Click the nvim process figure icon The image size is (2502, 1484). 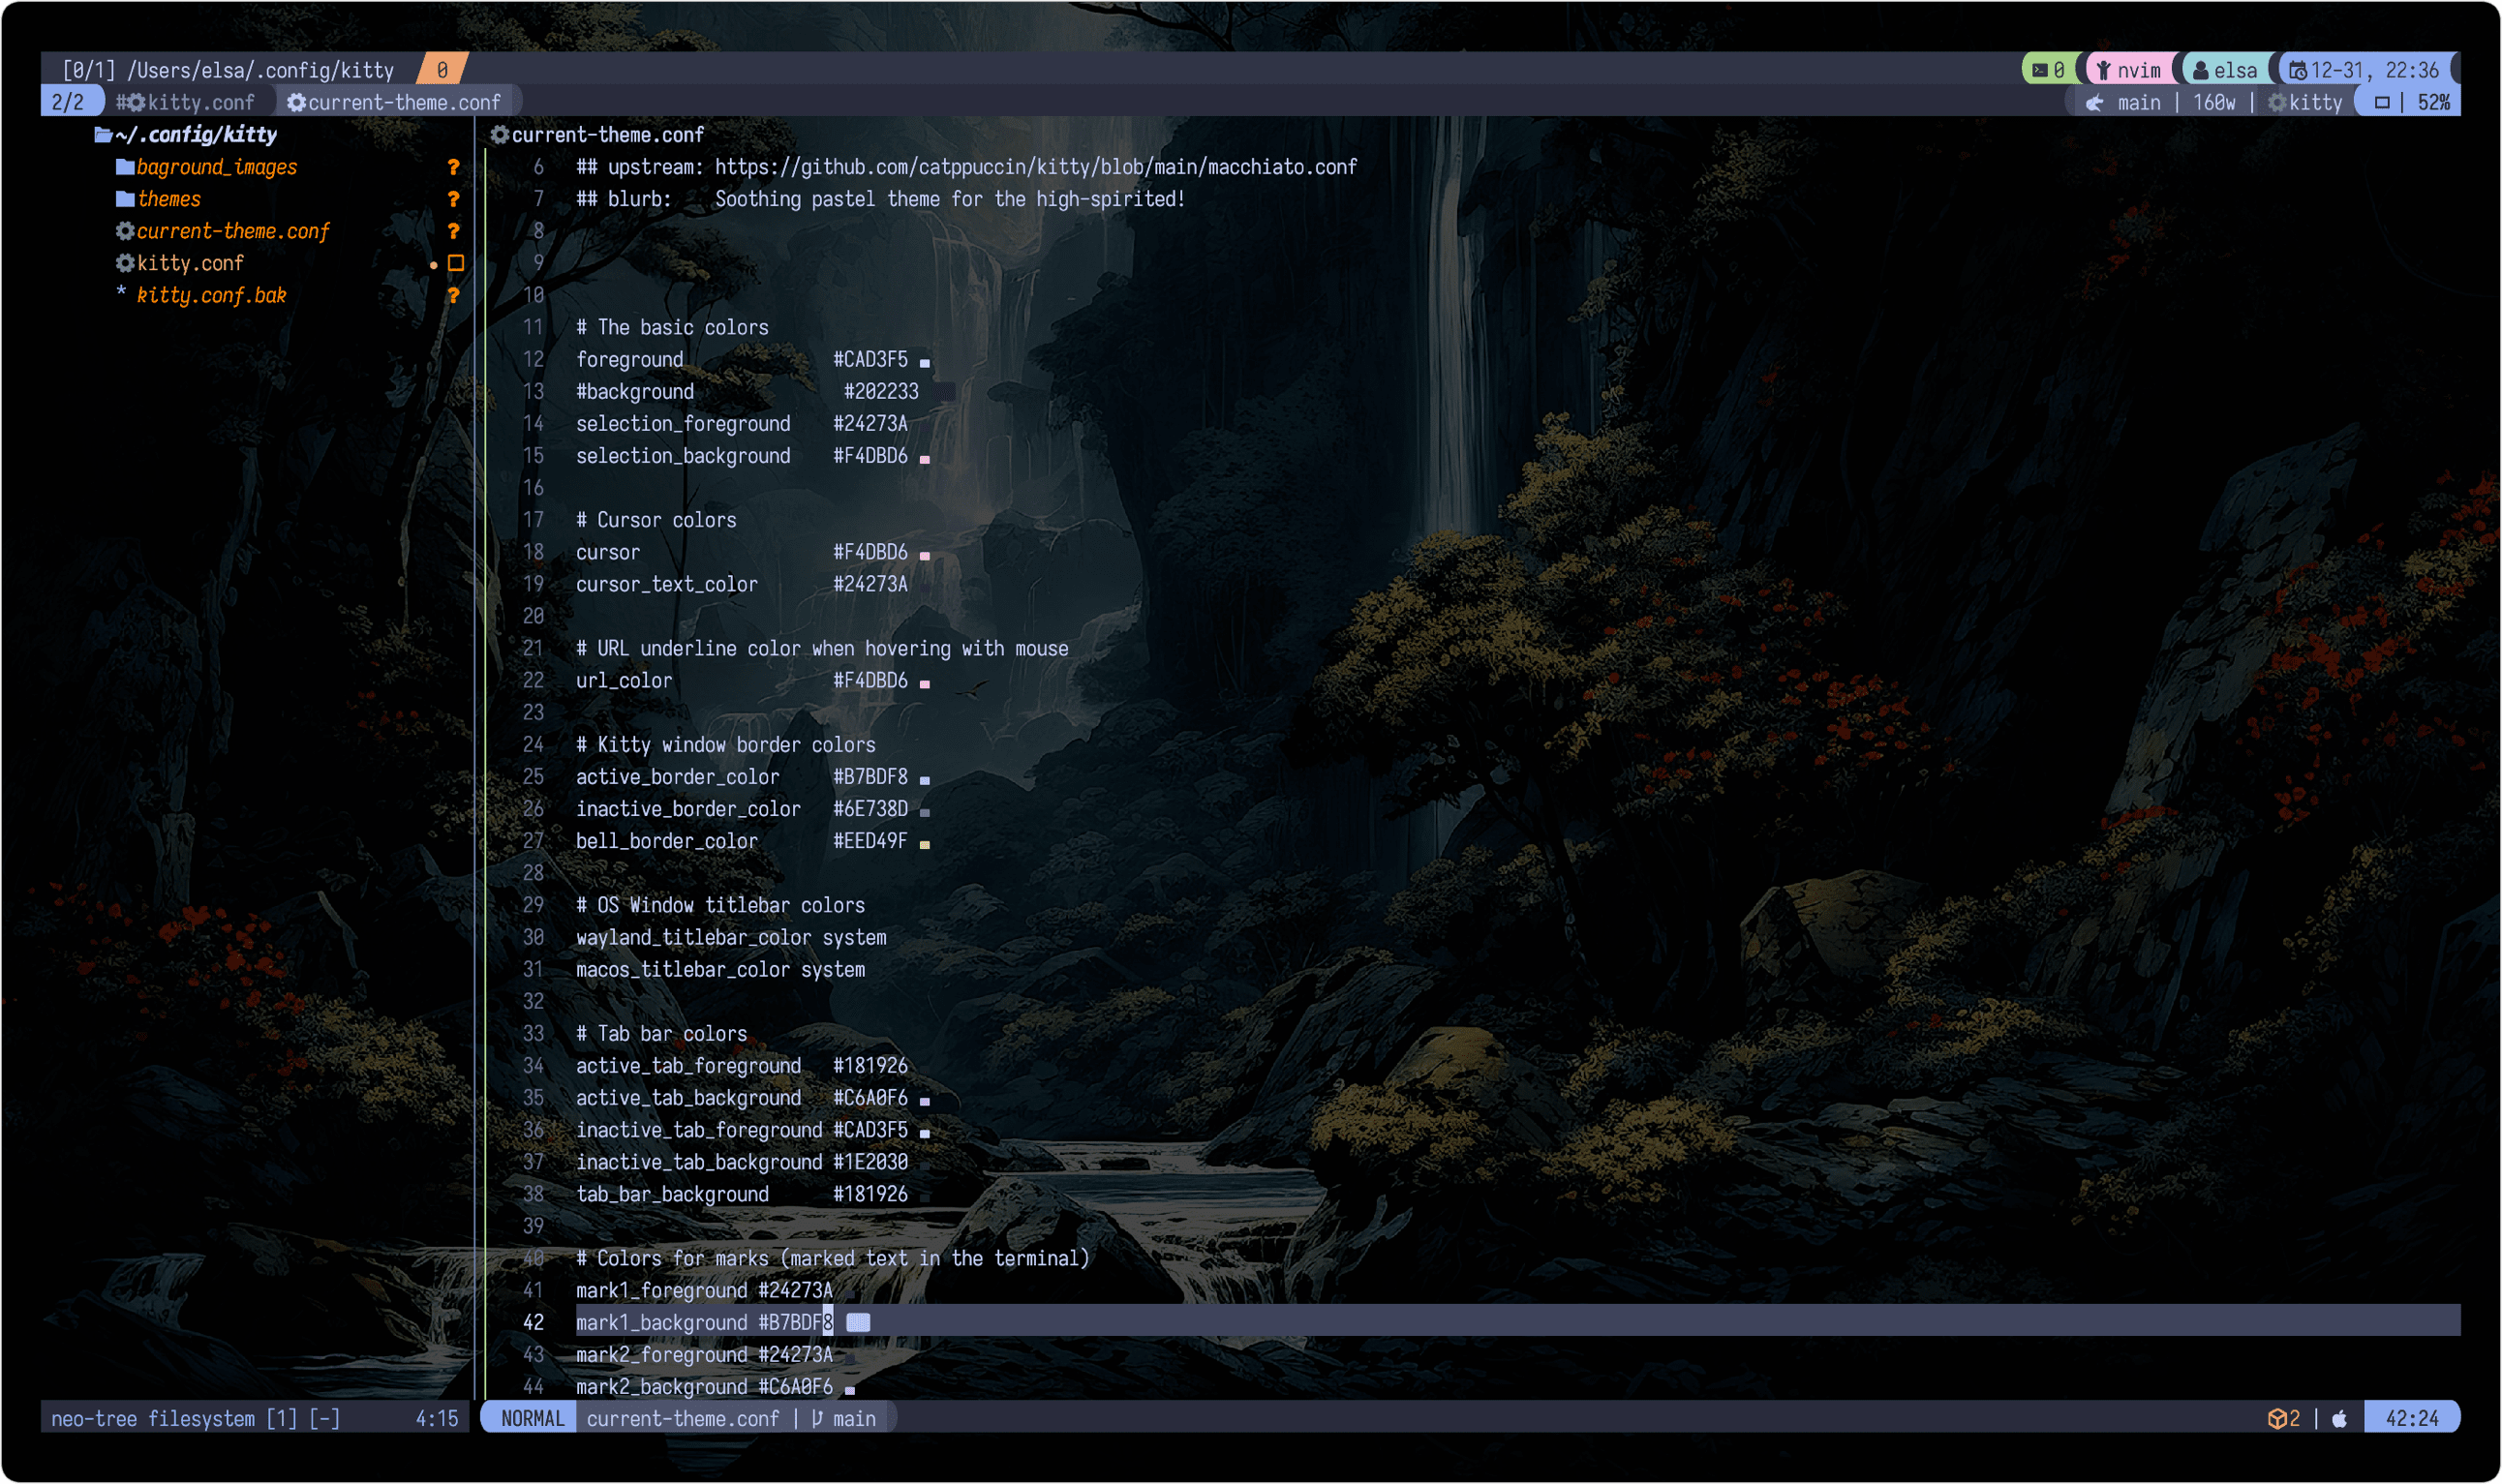(x=2104, y=70)
